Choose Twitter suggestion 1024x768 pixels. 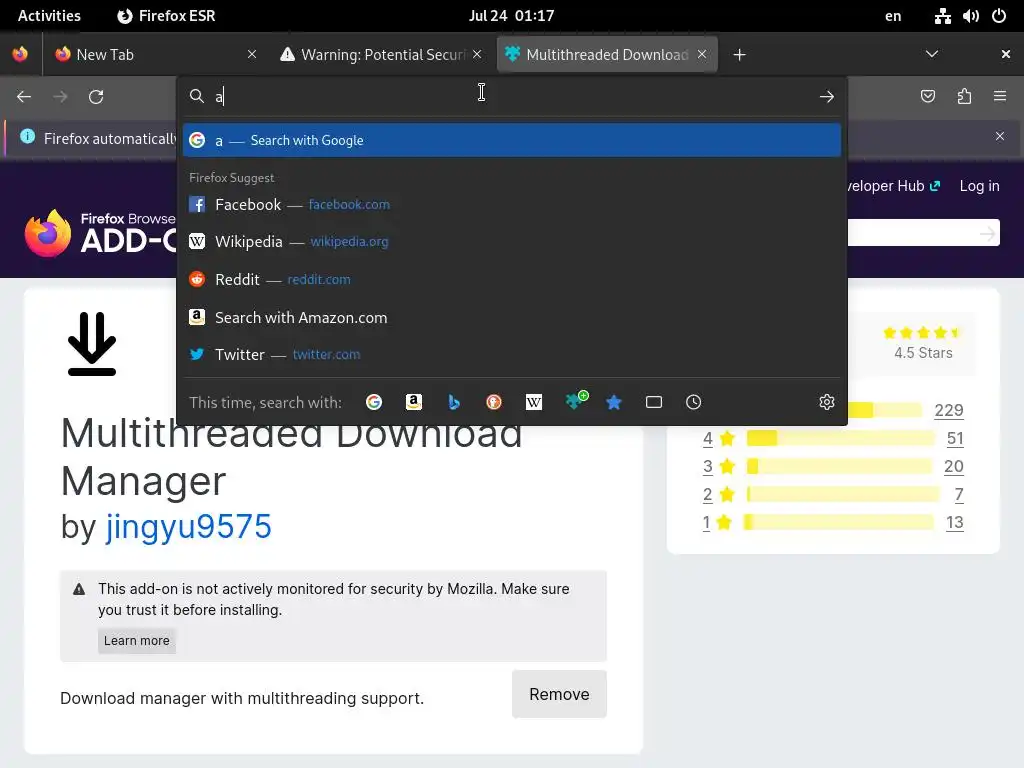coord(512,355)
